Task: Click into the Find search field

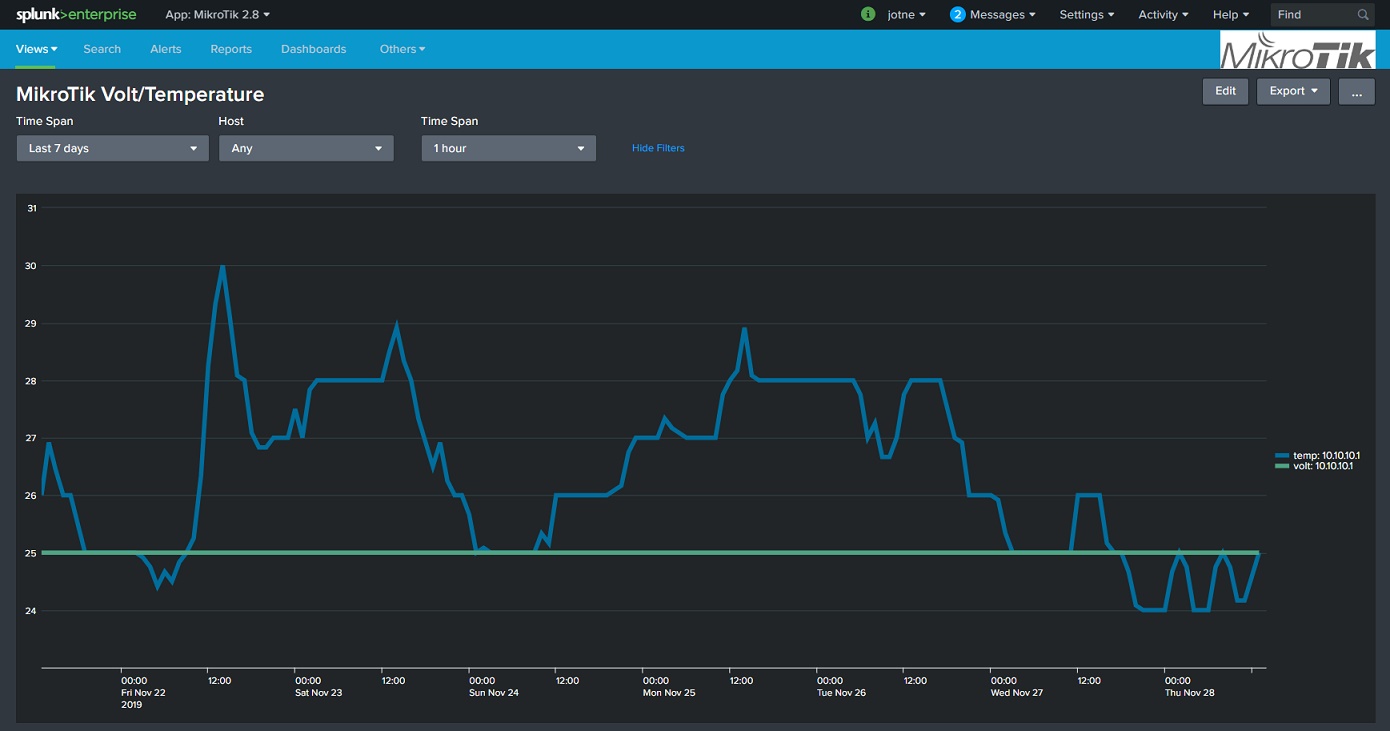Action: coord(1312,15)
